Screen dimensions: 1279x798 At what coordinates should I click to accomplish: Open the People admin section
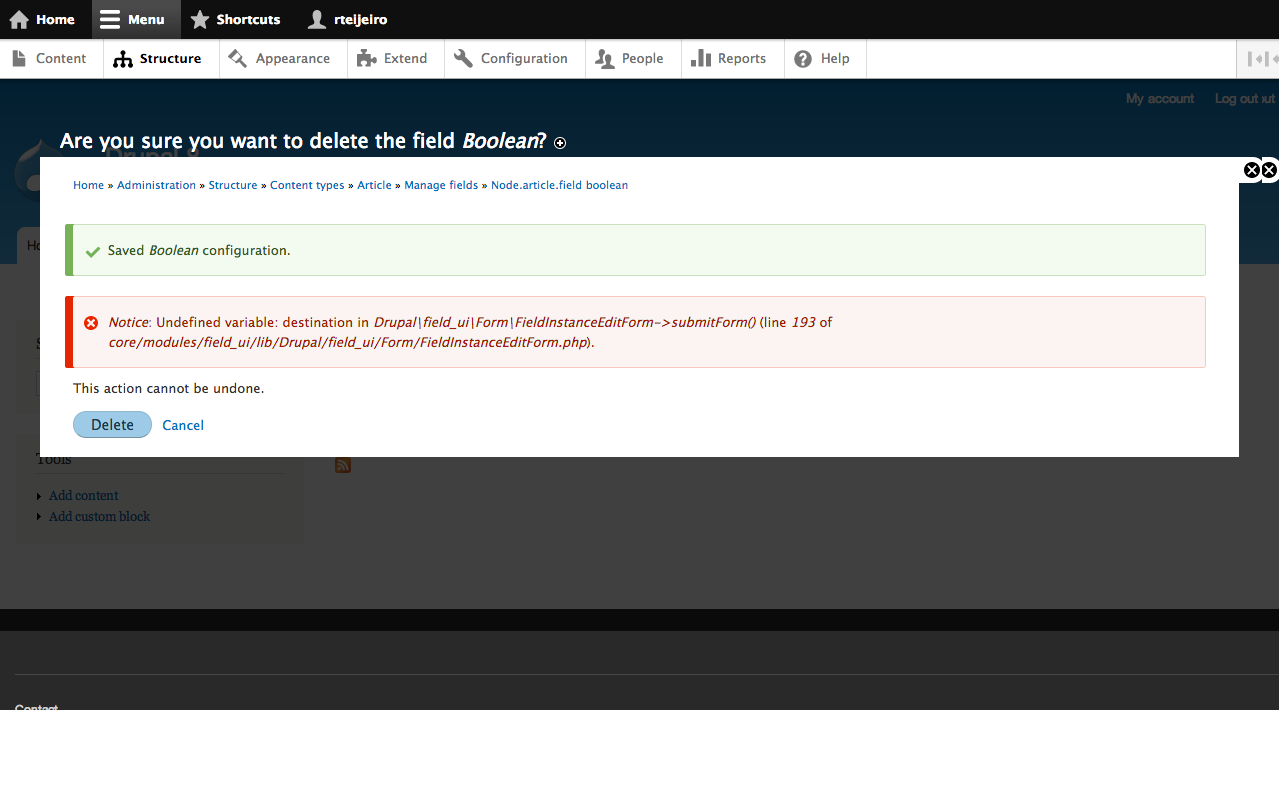coord(632,59)
